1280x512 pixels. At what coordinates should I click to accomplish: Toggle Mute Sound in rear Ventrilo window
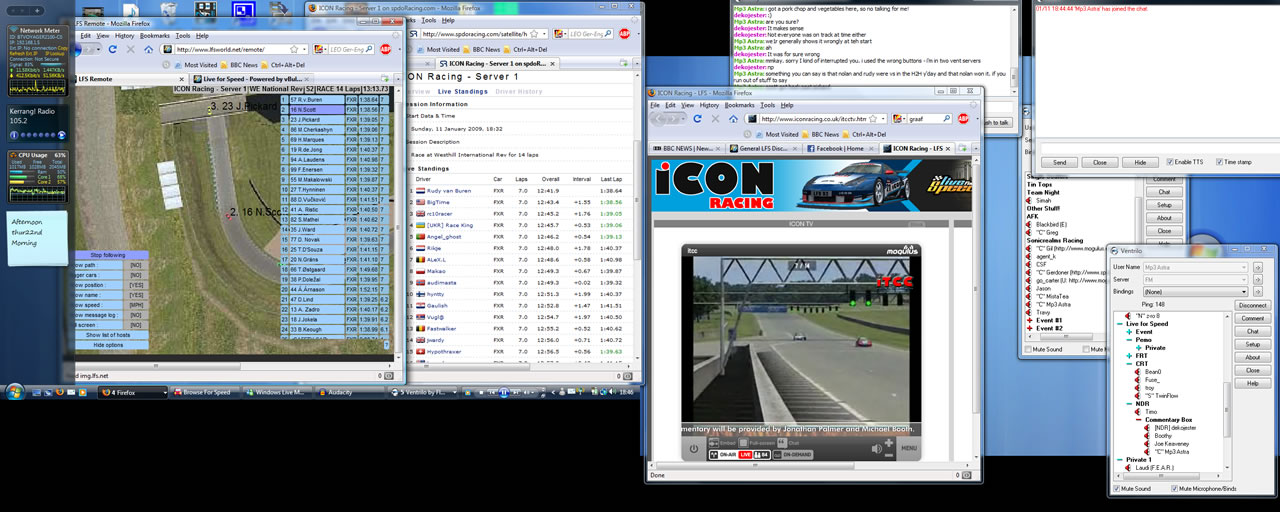coord(1028,349)
